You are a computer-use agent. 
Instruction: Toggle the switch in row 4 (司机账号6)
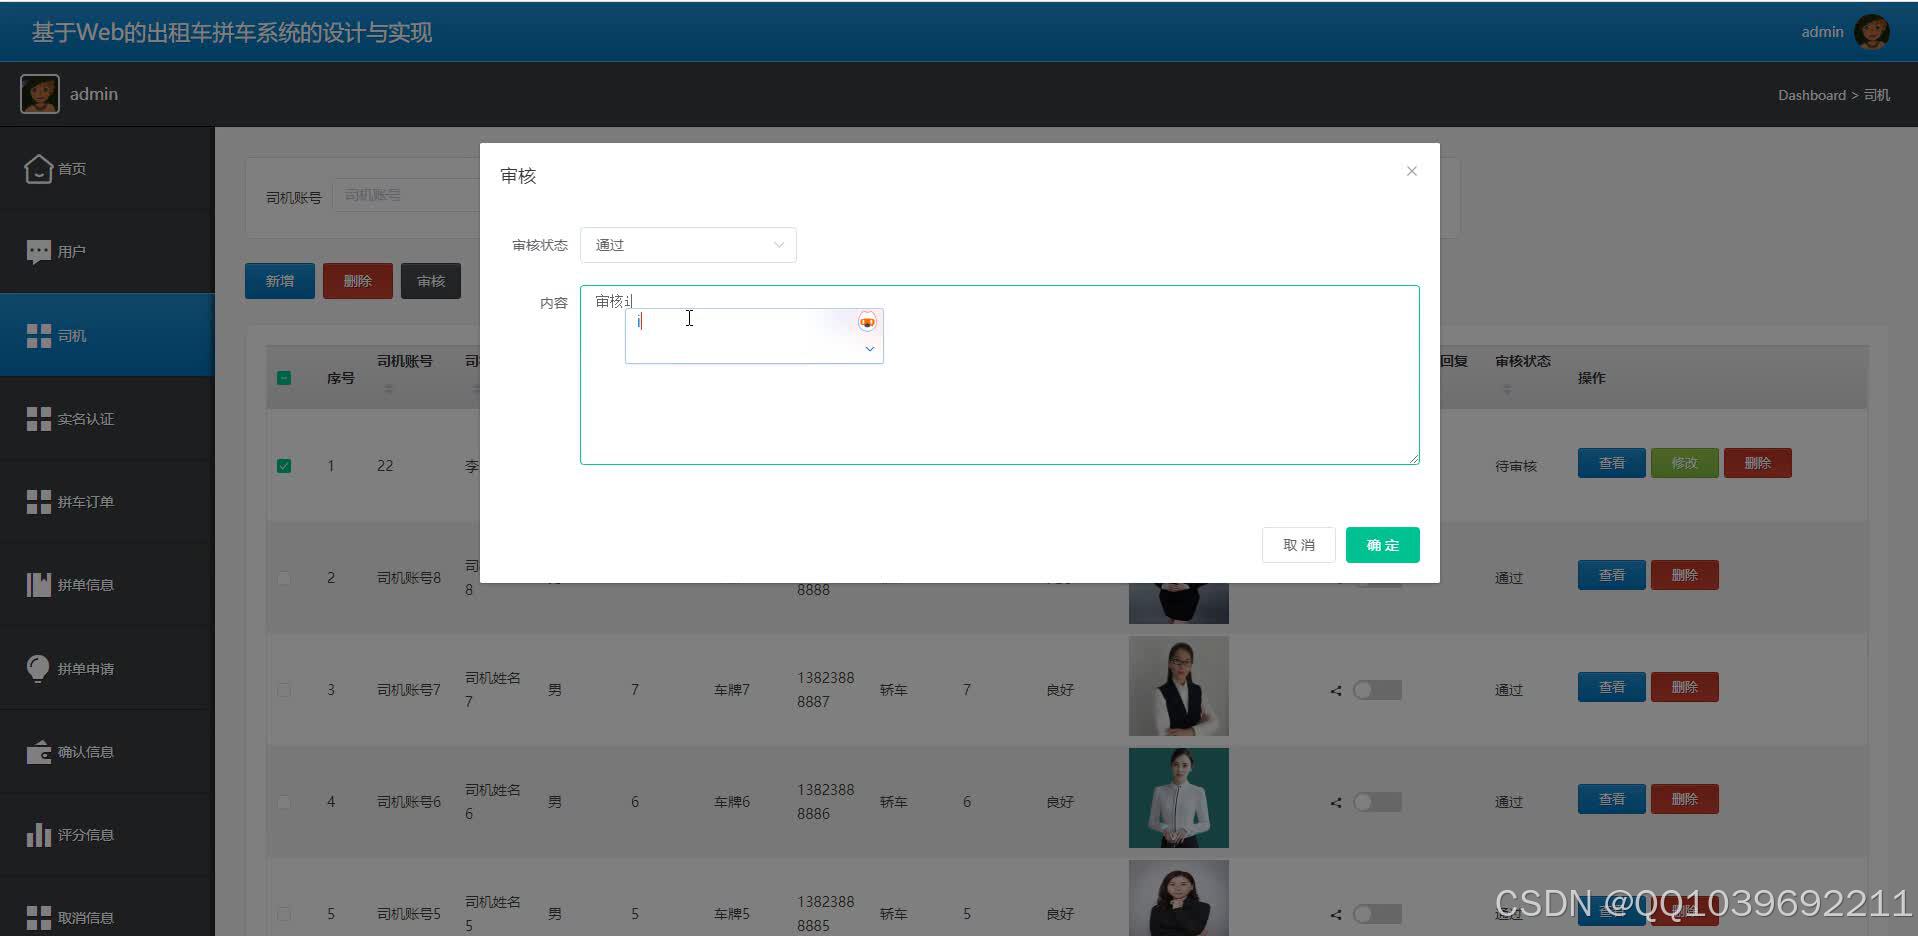tap(1377, 802)
